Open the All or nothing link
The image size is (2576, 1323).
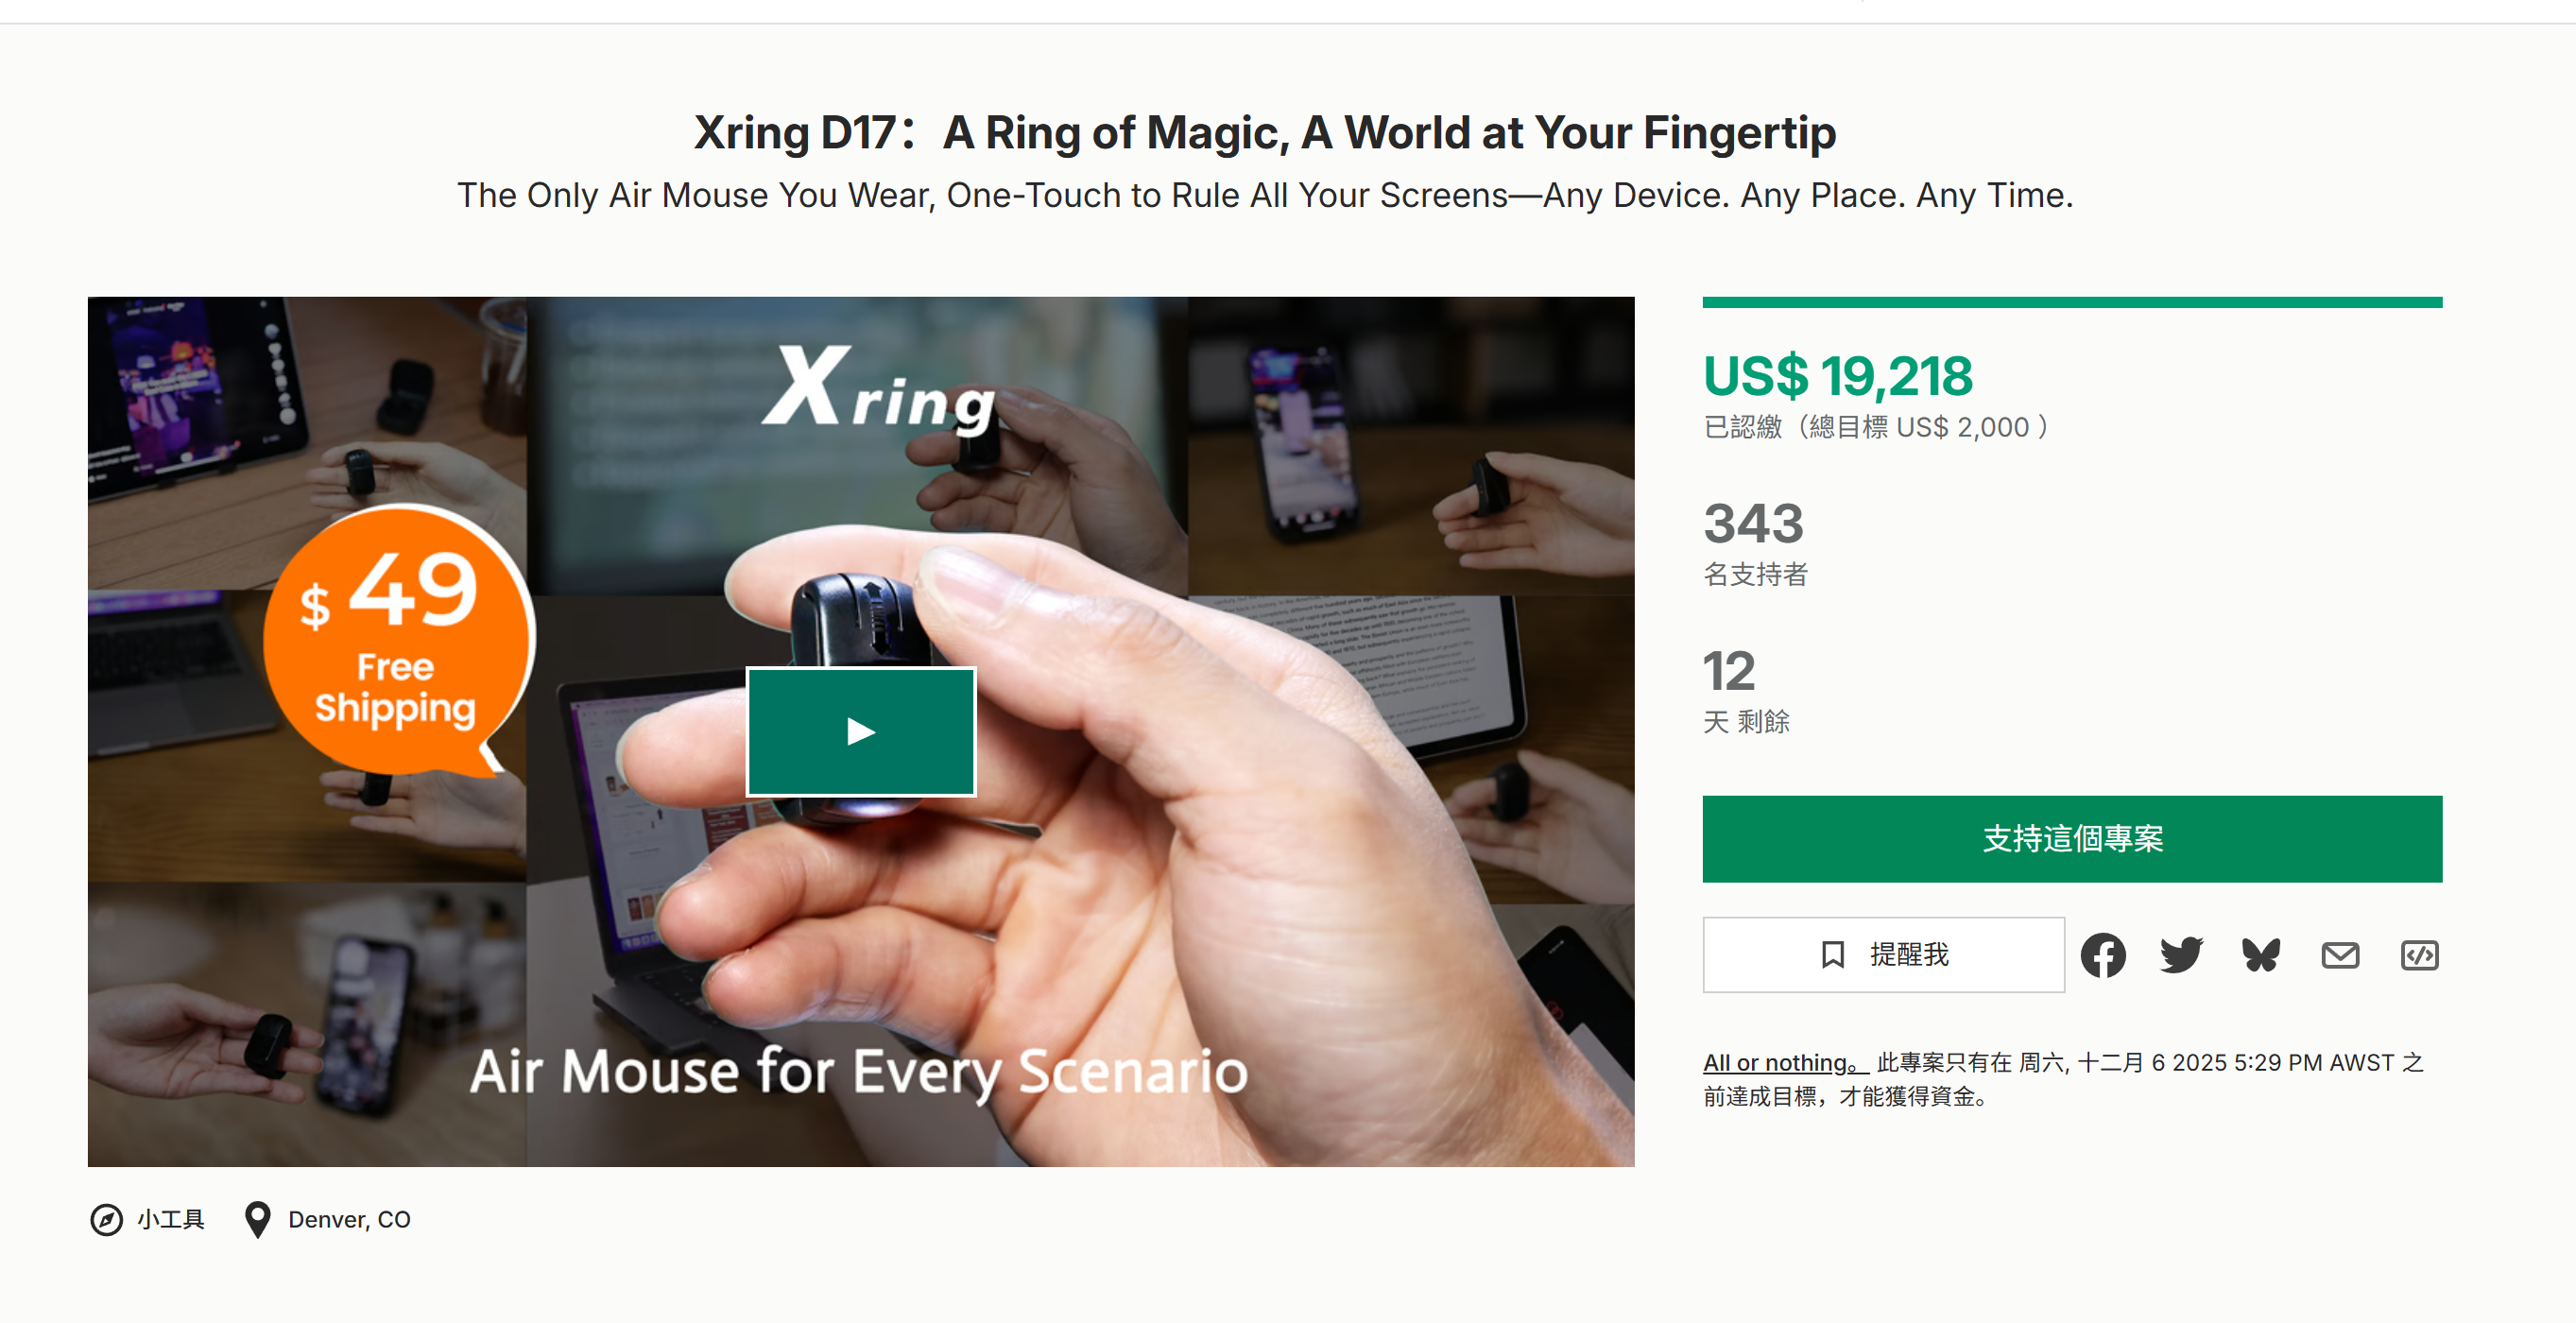click(1786, 1062)
